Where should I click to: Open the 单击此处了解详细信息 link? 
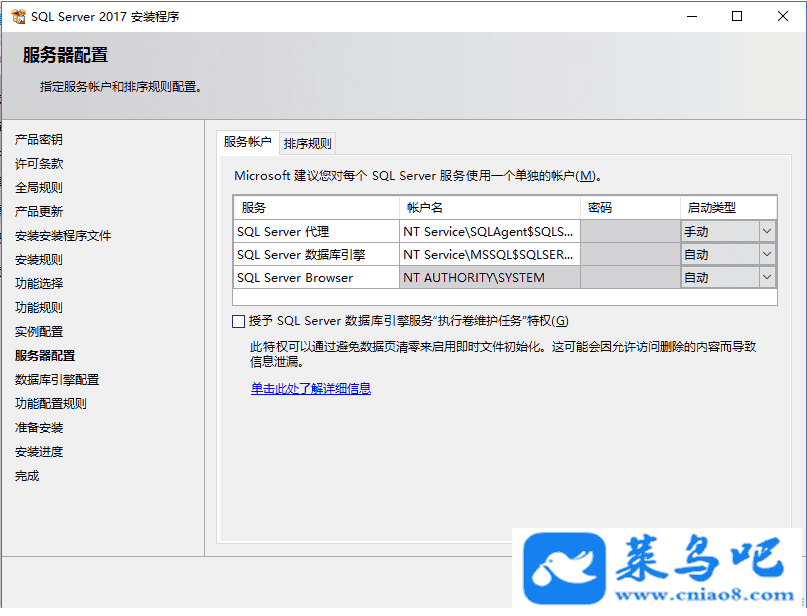click(x=311, y=388)
